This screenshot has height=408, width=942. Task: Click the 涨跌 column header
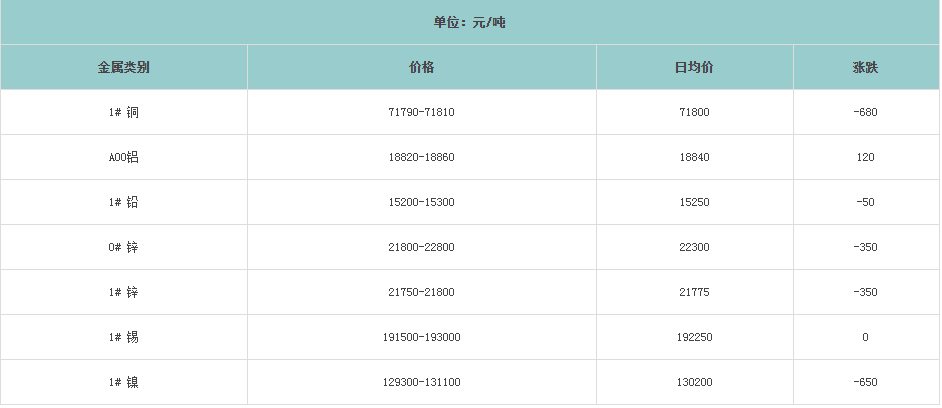tap(865, 68)
